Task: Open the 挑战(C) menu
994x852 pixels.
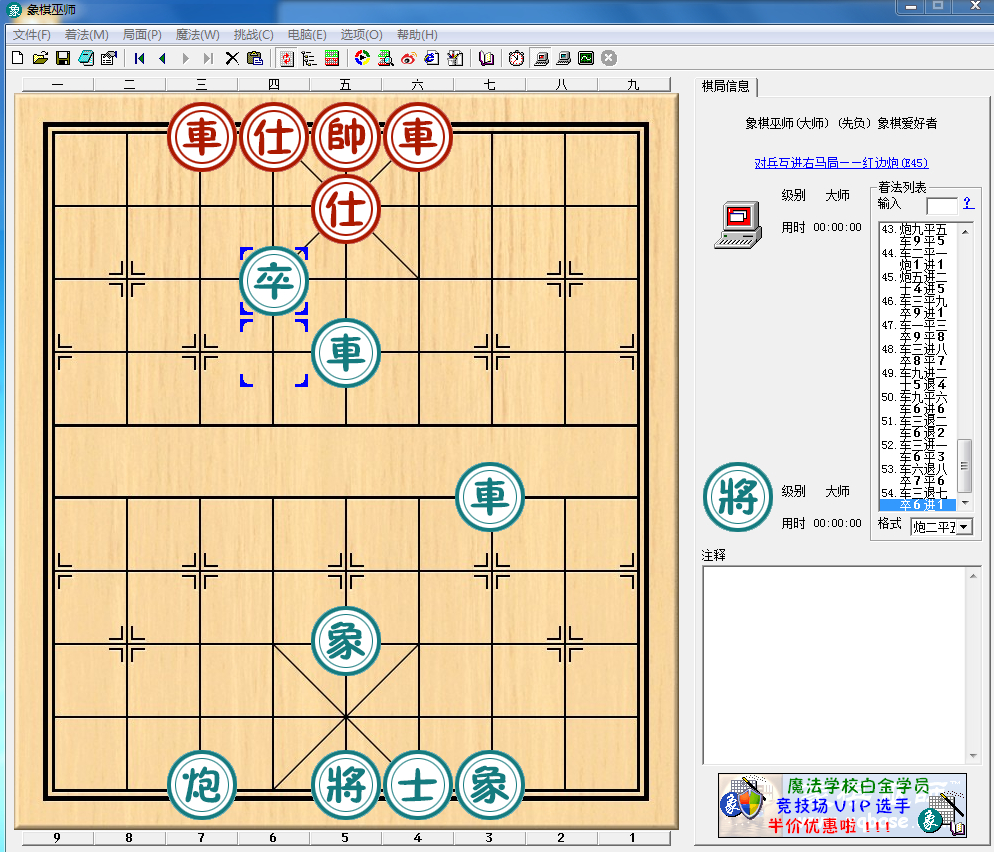Action: point(254,35)
